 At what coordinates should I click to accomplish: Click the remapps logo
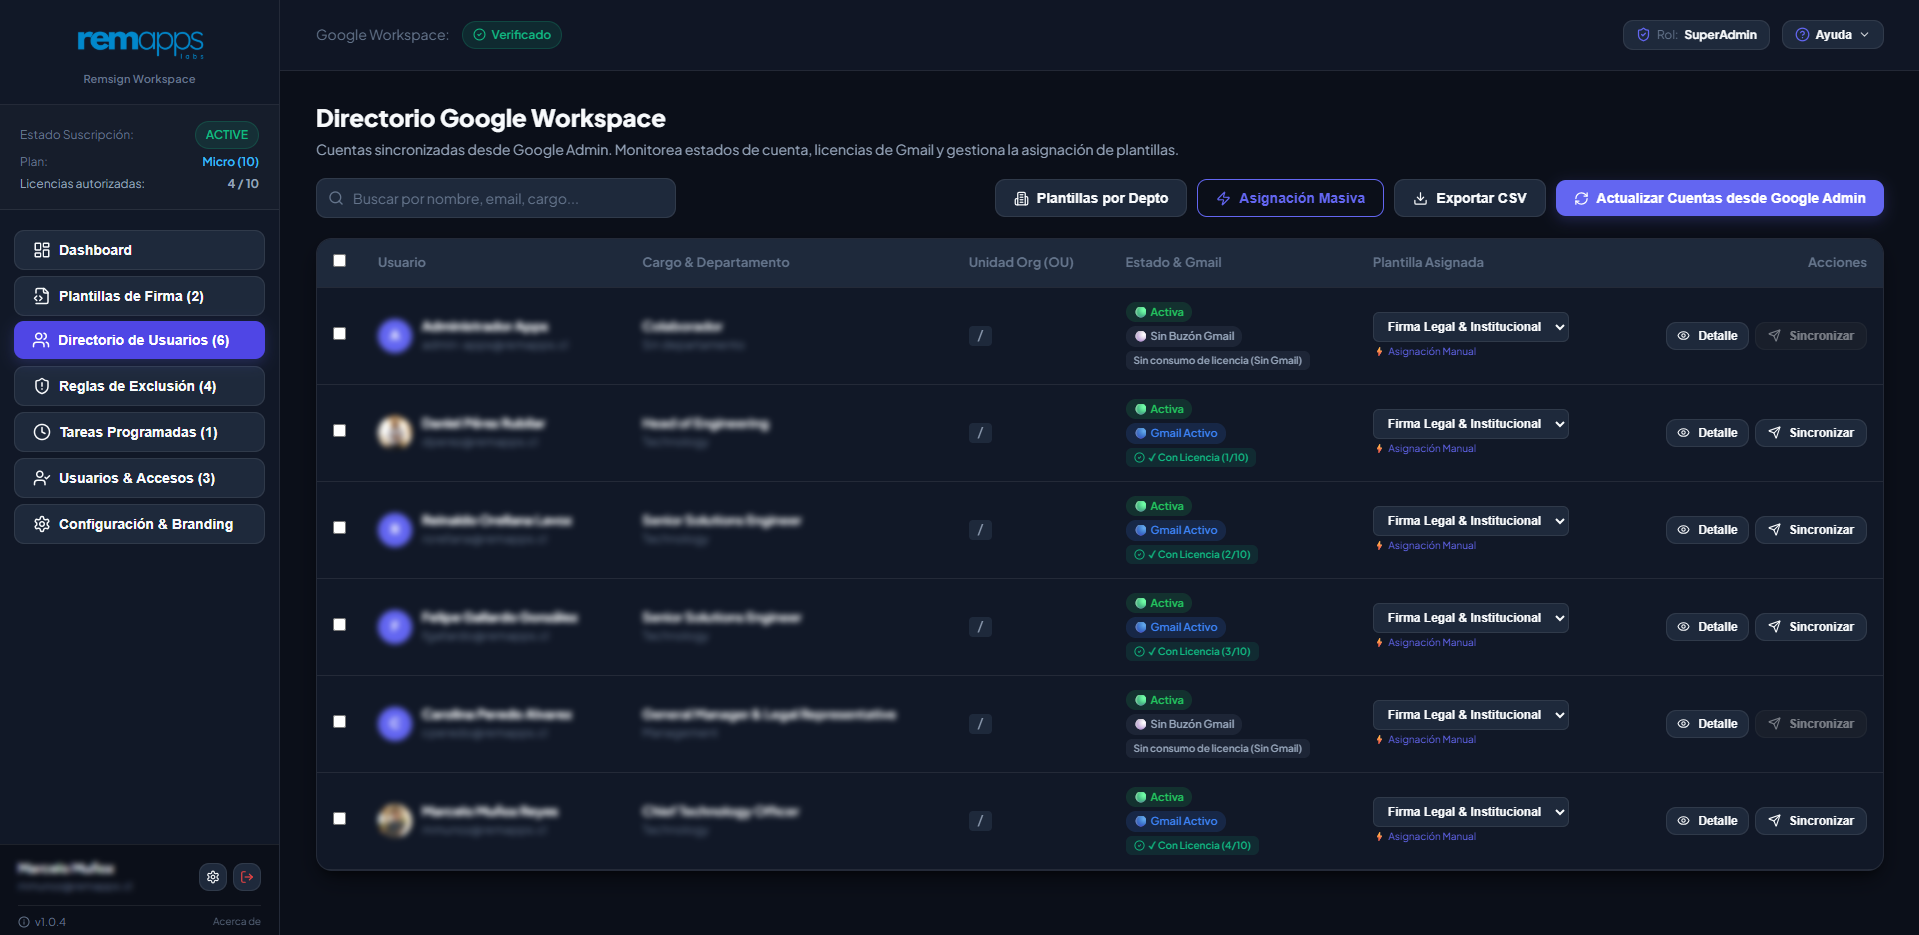click(140, 42)
